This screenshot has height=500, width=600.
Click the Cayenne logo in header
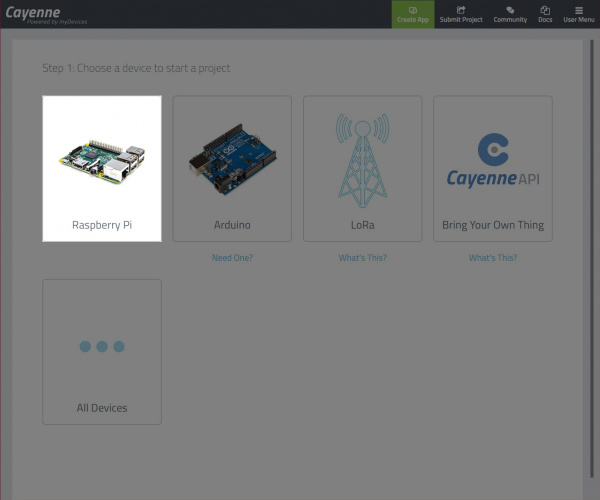46,15
